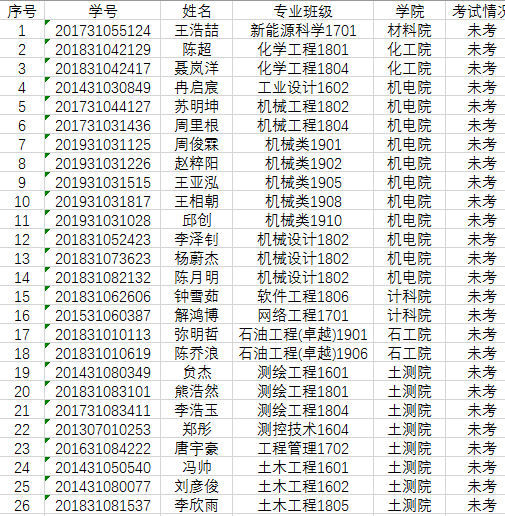Click name cell 熊浩然
Screen dimensions: 505x516
[x=196, y=390]
